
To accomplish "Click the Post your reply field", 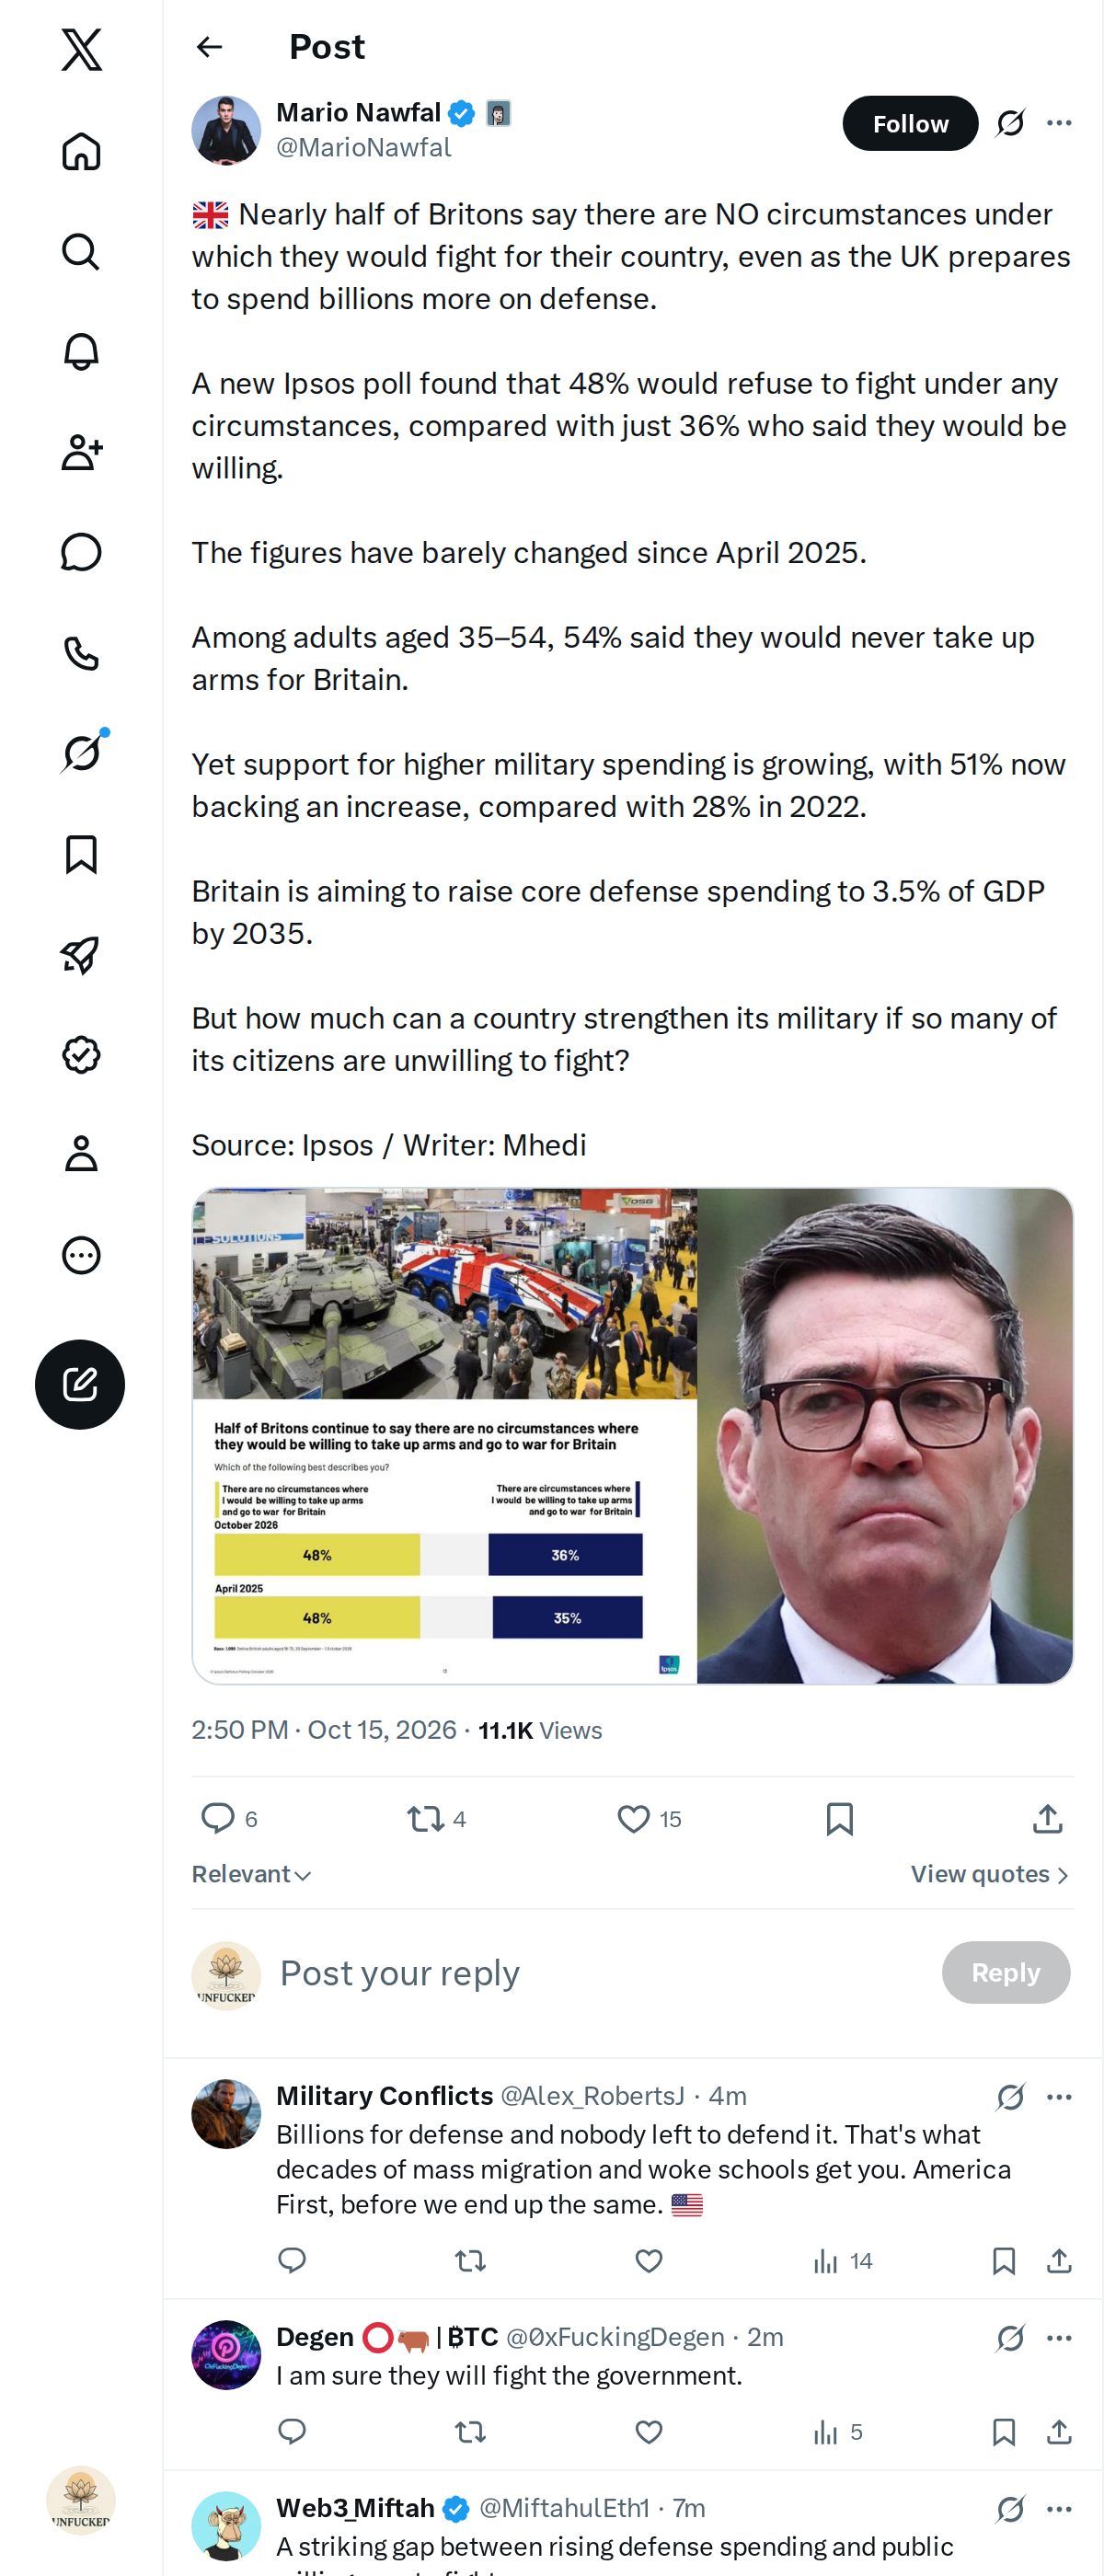I will (600, 1972).
